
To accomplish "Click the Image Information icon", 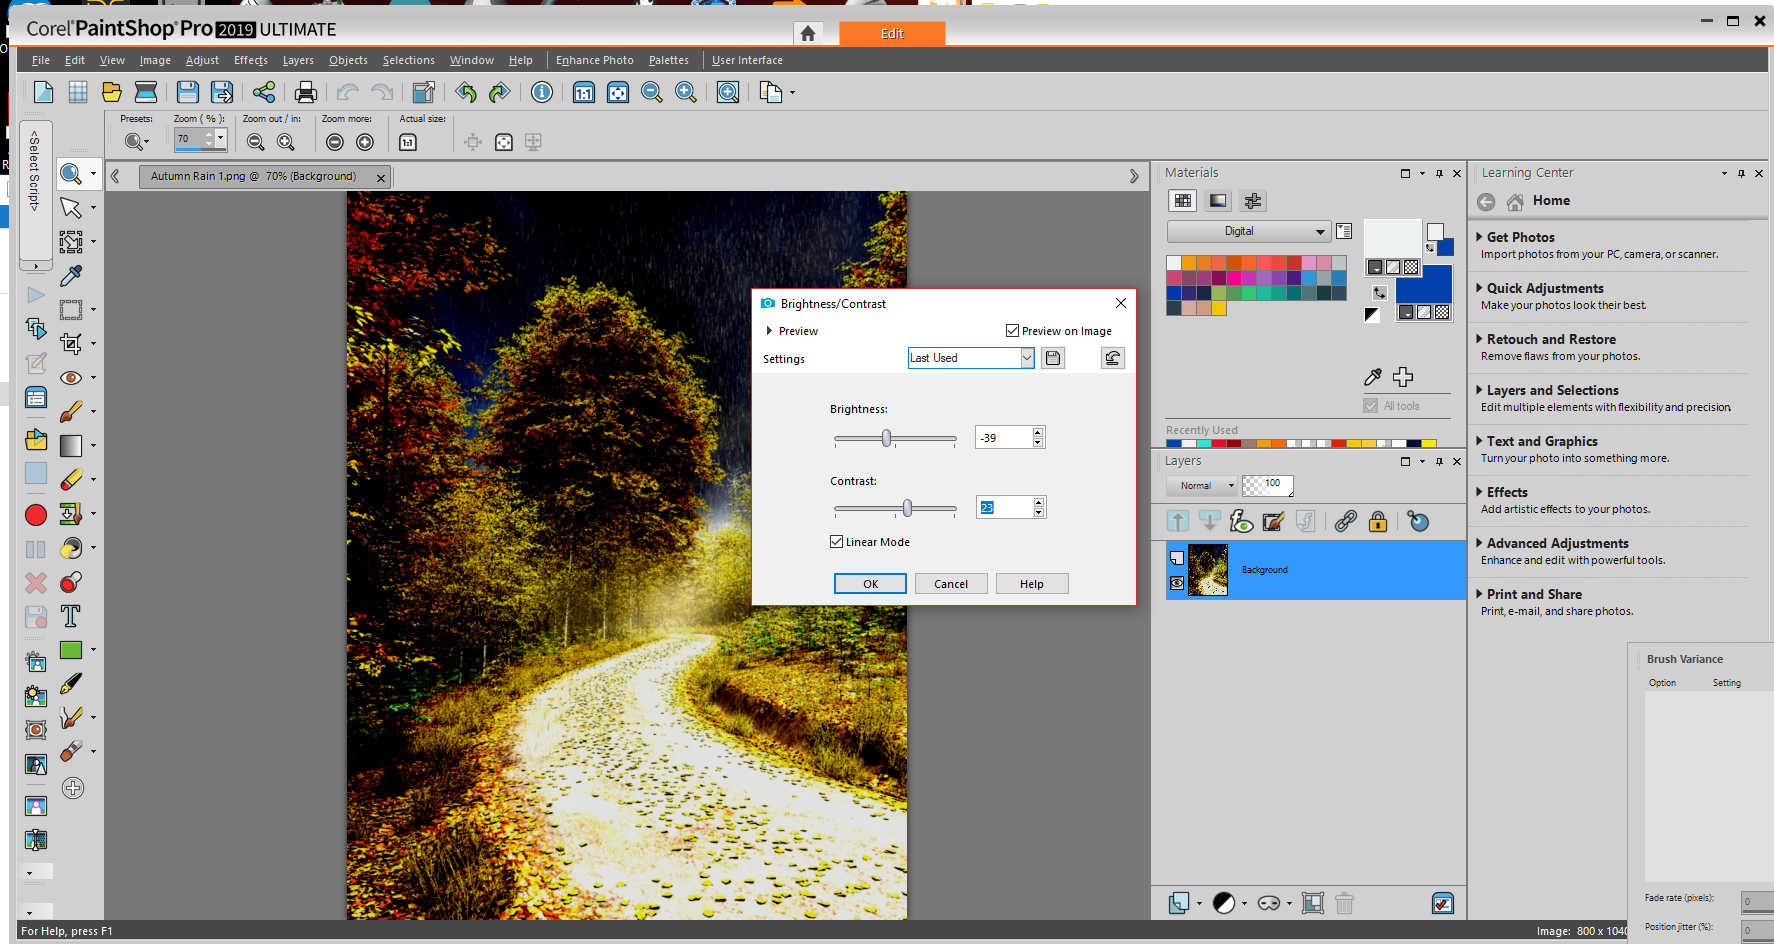I will pos(542,93).
